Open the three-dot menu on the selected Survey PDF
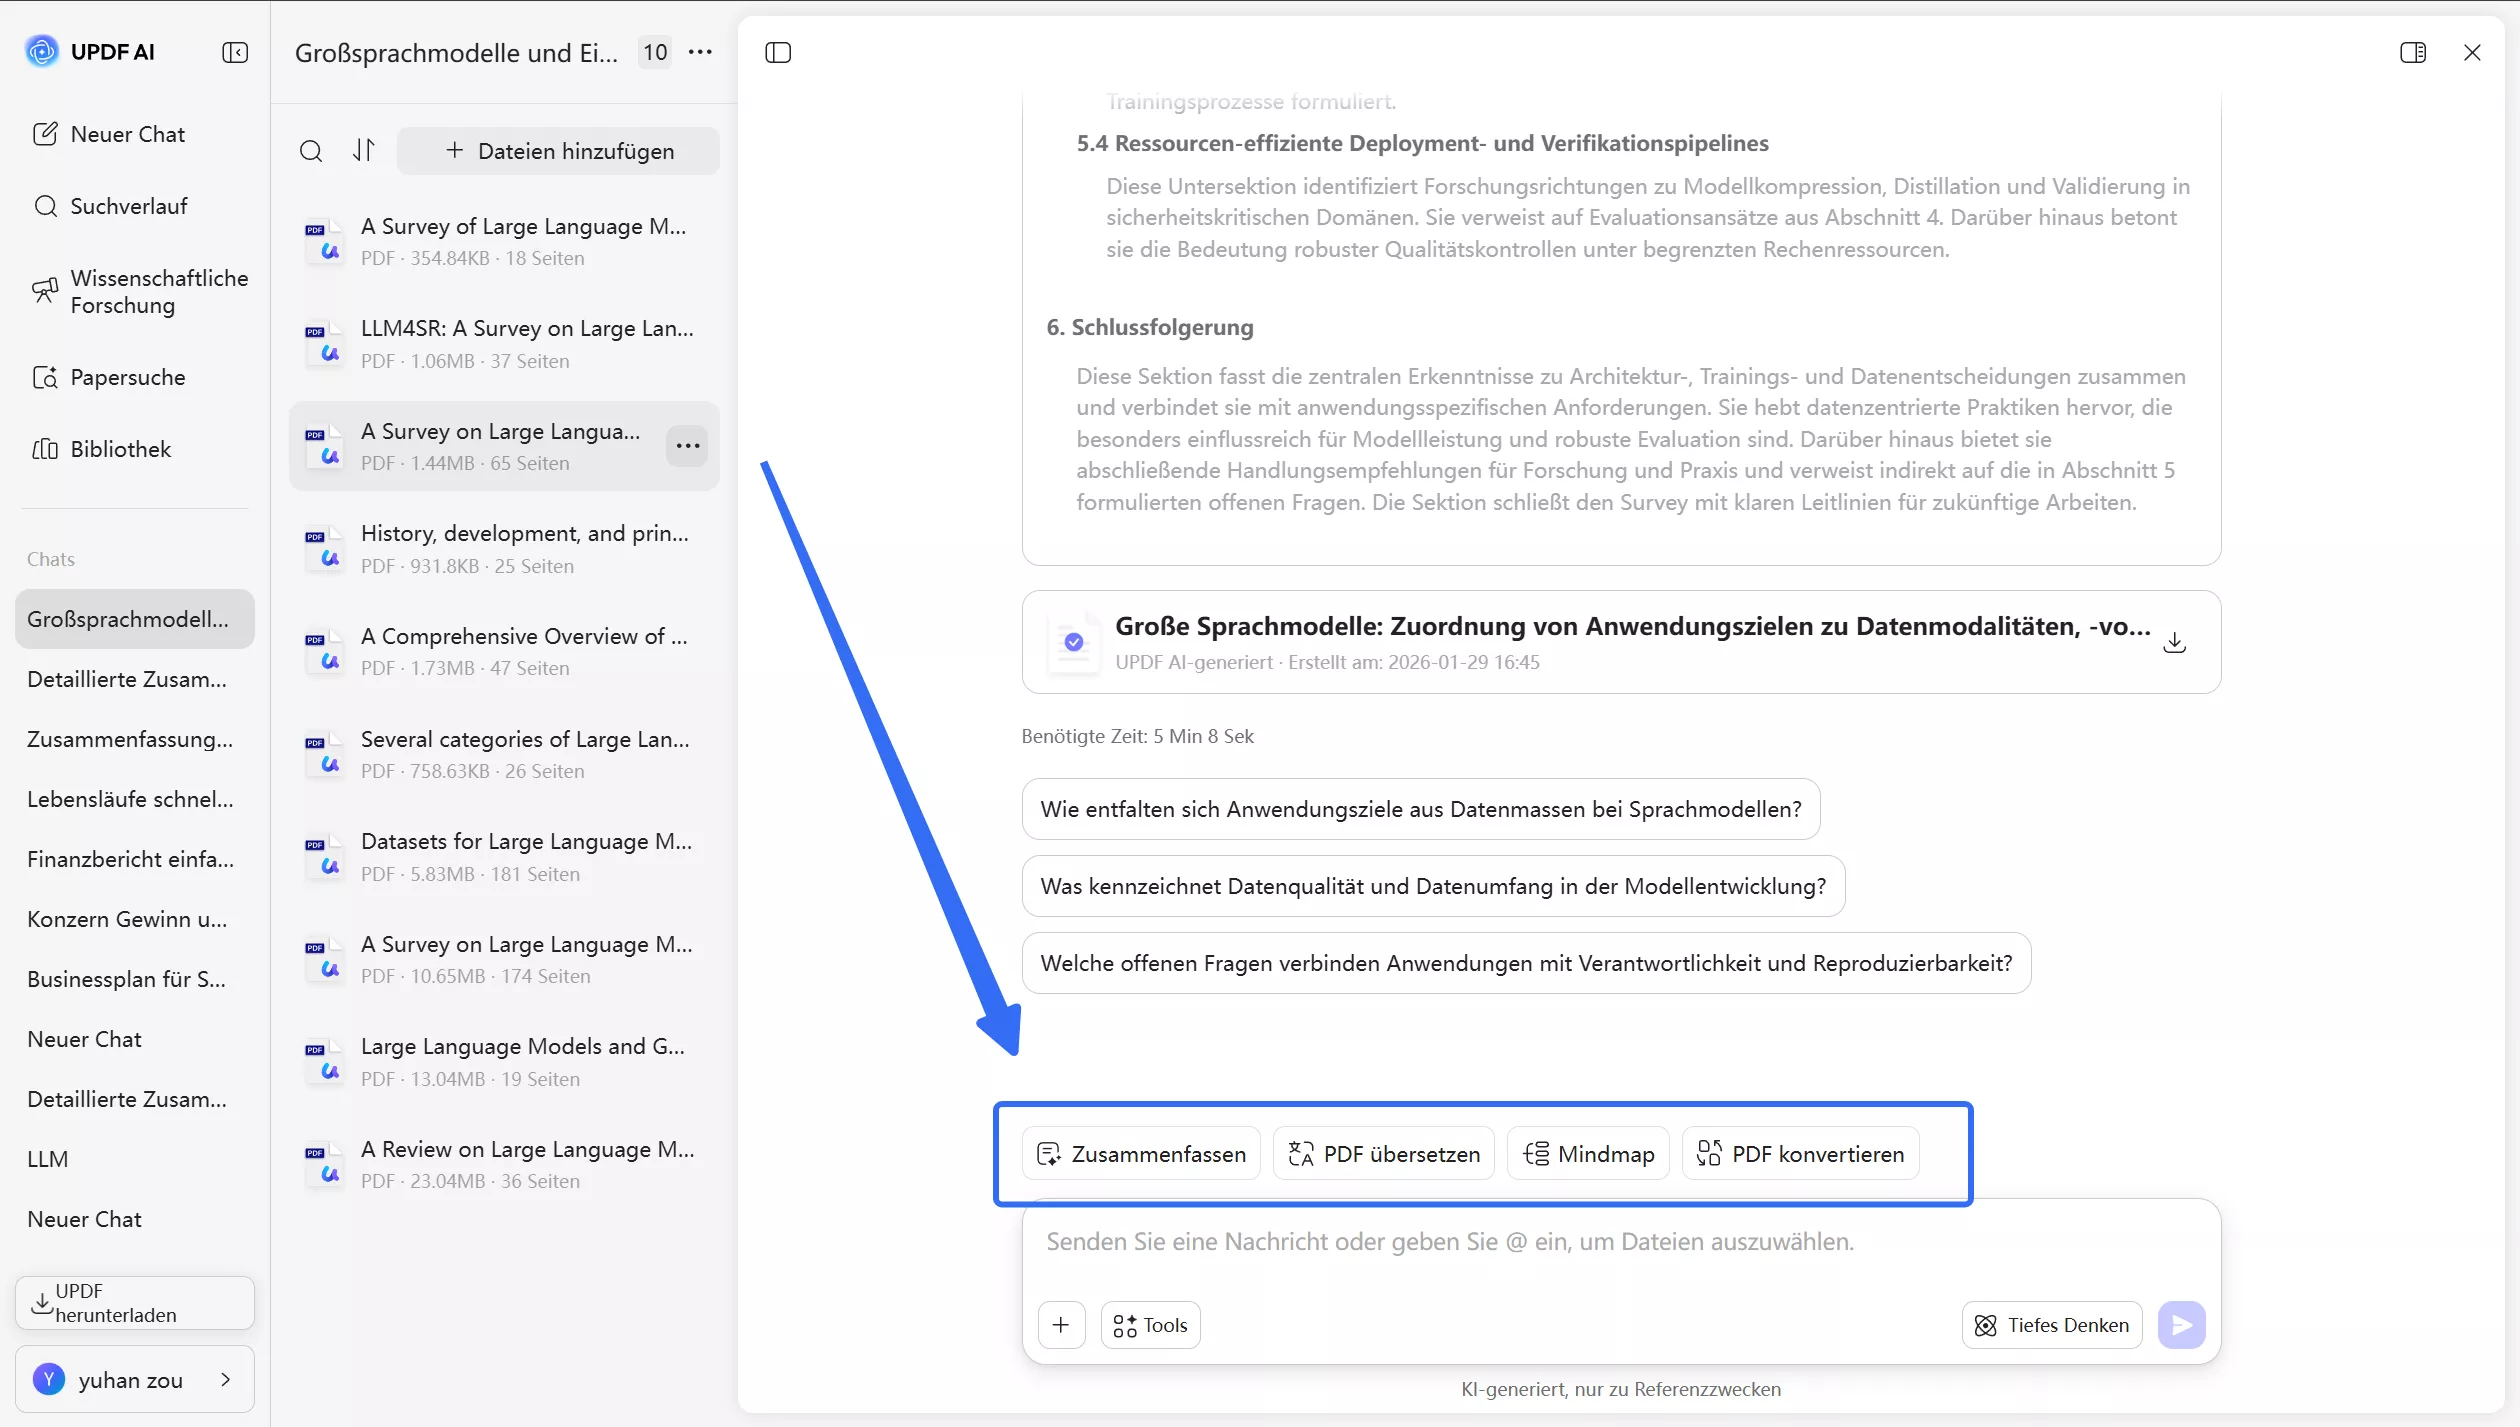Image resolution: width=2520 pixels, height=1427 pixels. point(687,445)
